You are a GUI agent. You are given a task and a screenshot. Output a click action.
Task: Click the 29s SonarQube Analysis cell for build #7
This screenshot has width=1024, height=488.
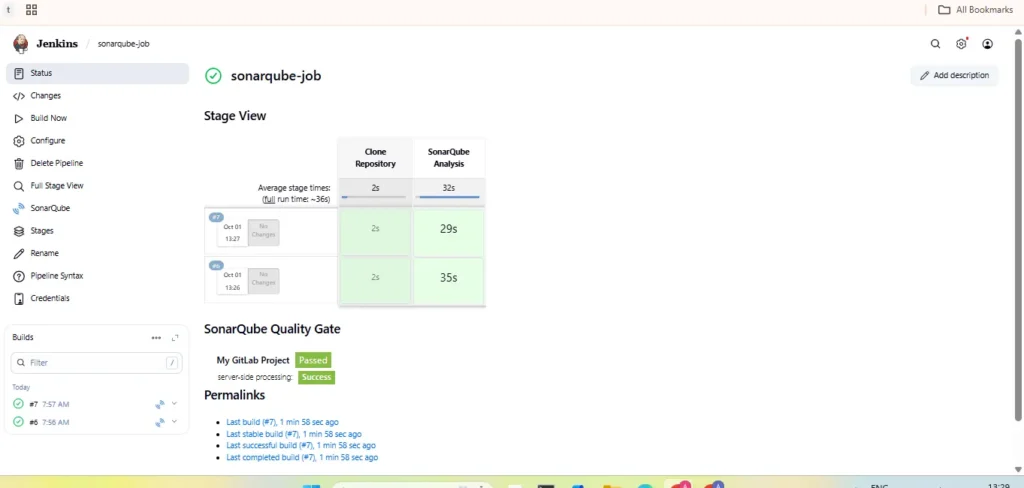point(448,229)
